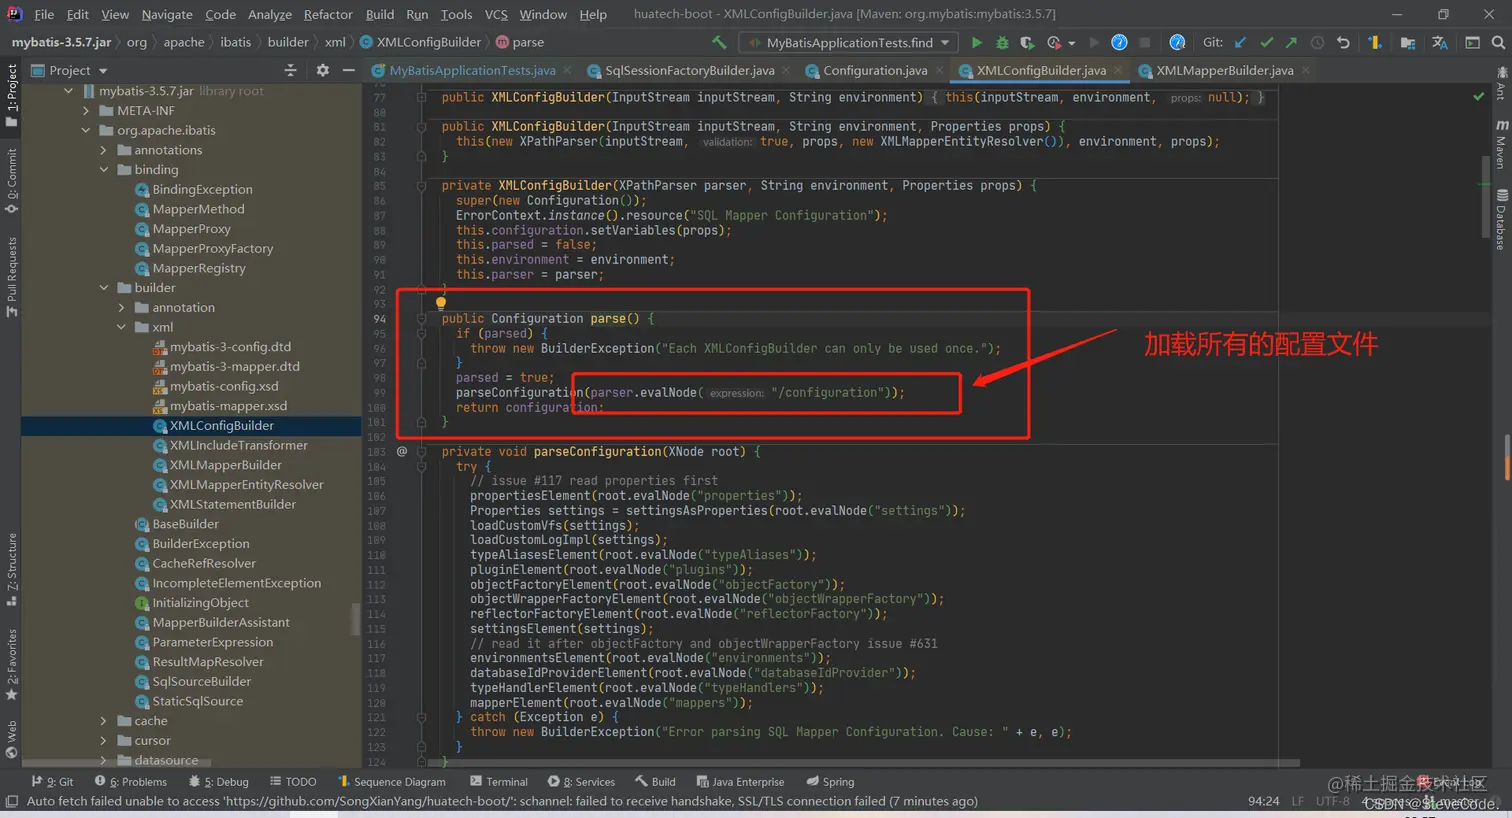Screen dimensions: 1512x818
Task: Expand the annotations package
Action: pyautogui.click(x=103, y=150)
